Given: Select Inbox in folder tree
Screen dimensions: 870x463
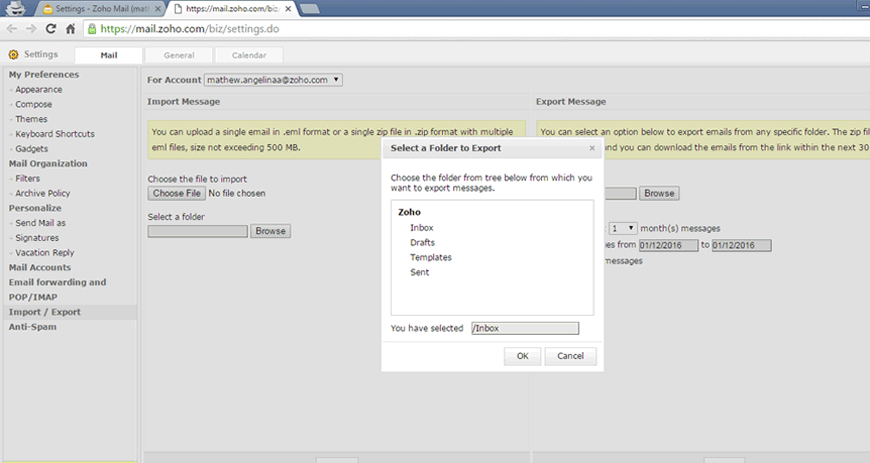Looking at the screenshot, I should pos(422,228).
